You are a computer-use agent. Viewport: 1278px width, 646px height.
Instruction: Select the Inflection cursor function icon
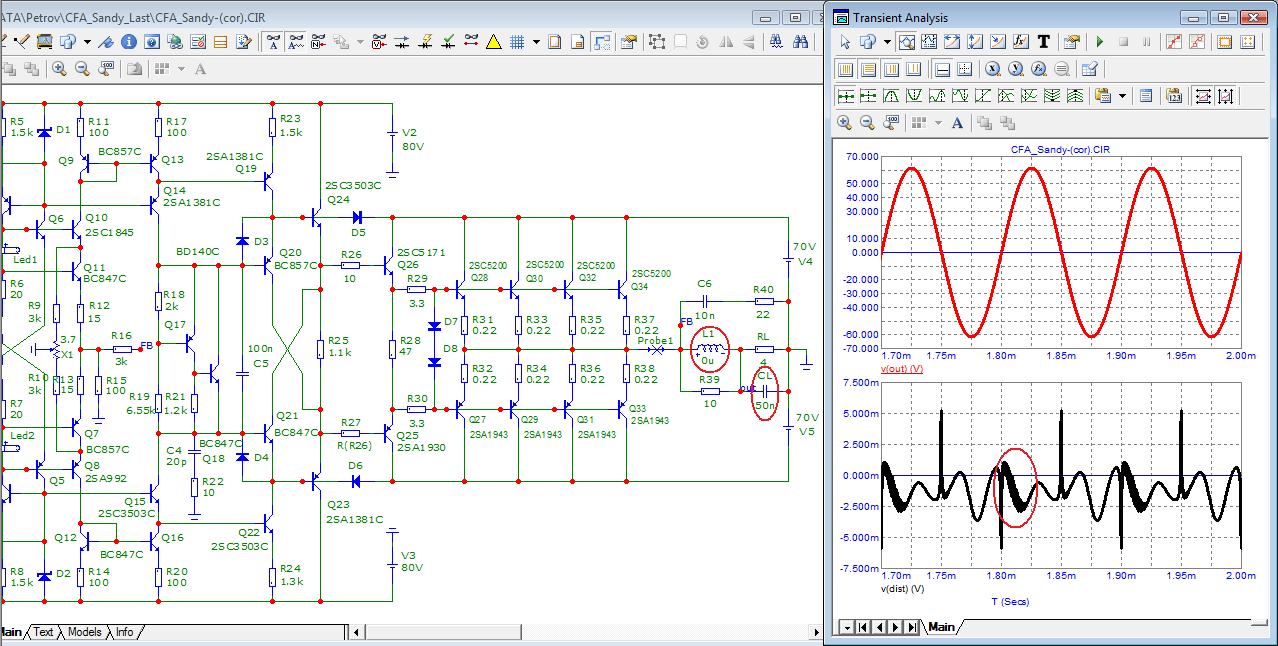(983, 95)
